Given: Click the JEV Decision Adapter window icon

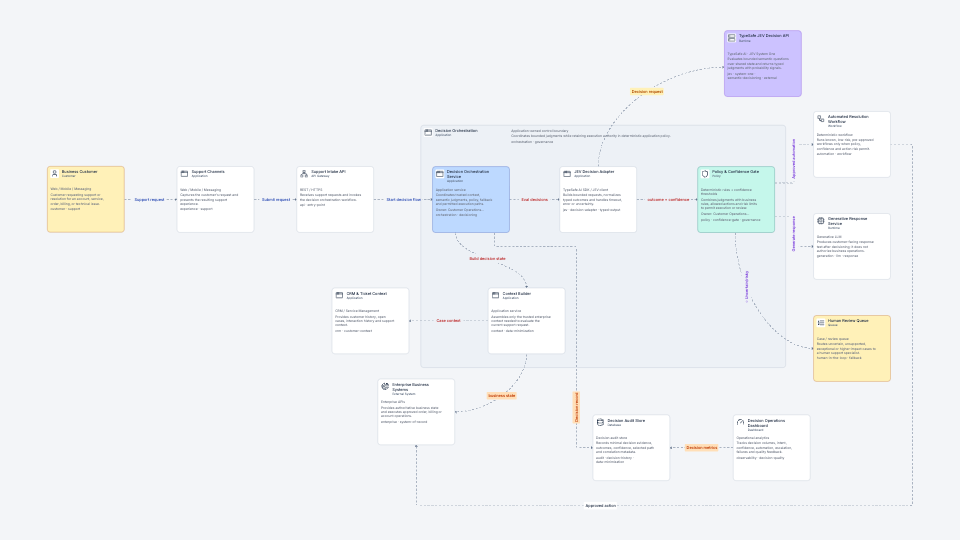Looking at the screenshot, I should tap(567, 174).
